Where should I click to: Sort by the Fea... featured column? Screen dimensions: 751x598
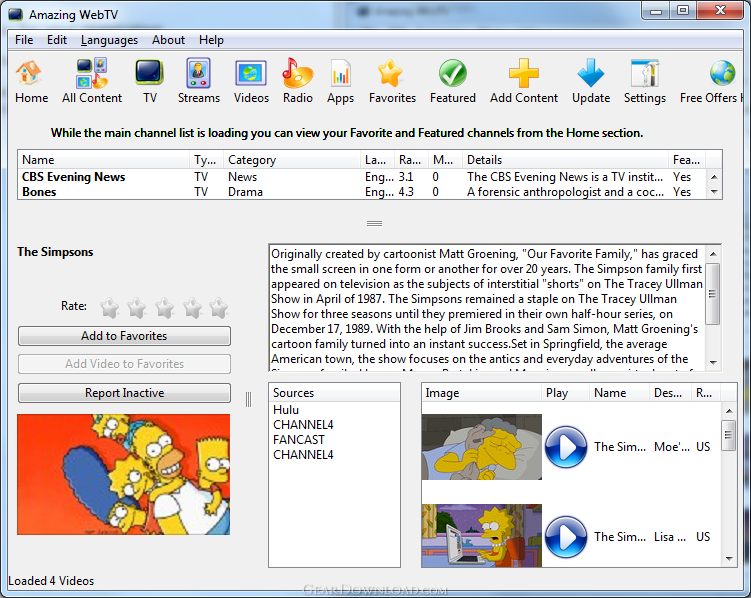click(x=687, y=159)
